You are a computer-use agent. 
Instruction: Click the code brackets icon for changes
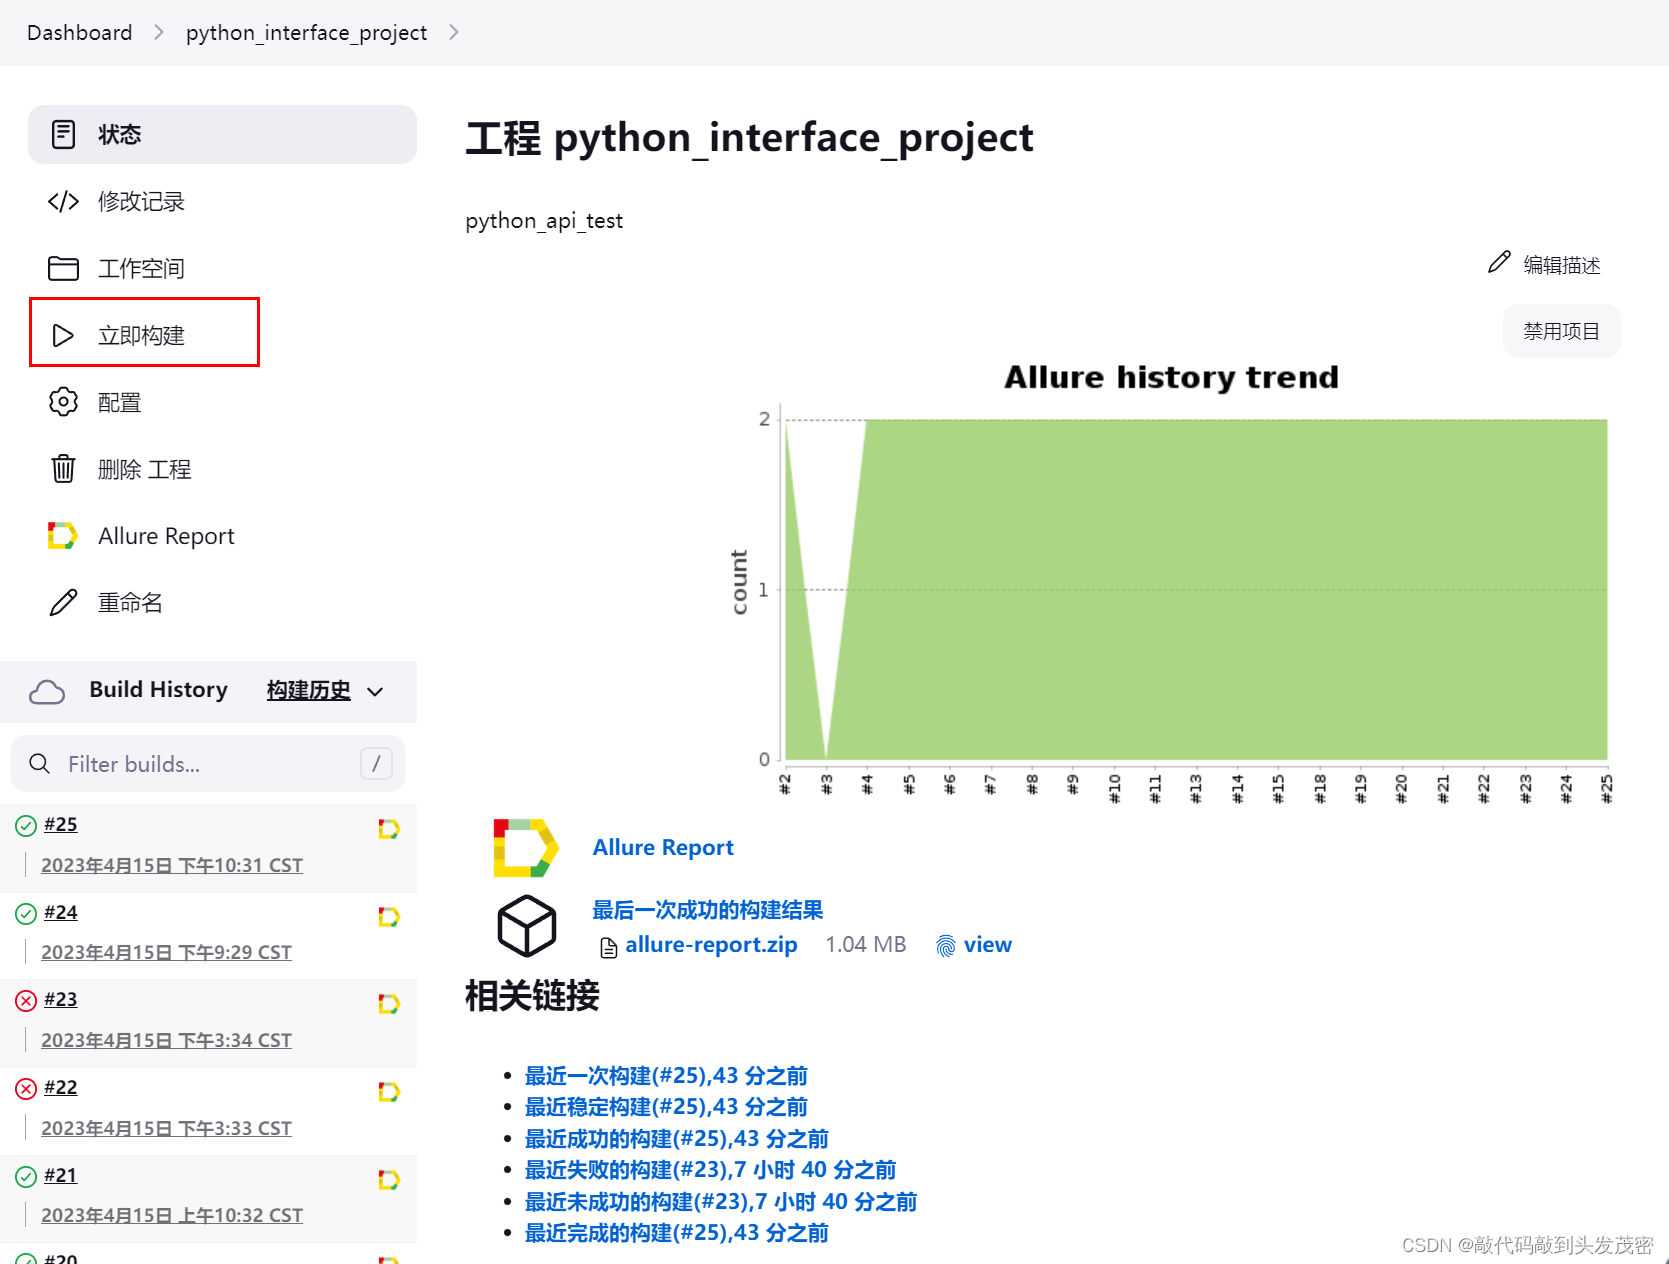click(x=63, y=201)
